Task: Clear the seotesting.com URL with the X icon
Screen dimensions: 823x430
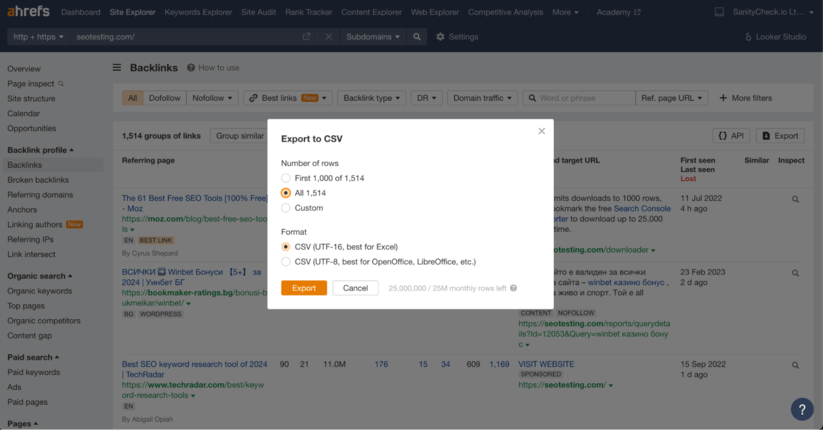Action: click(328, 37)
